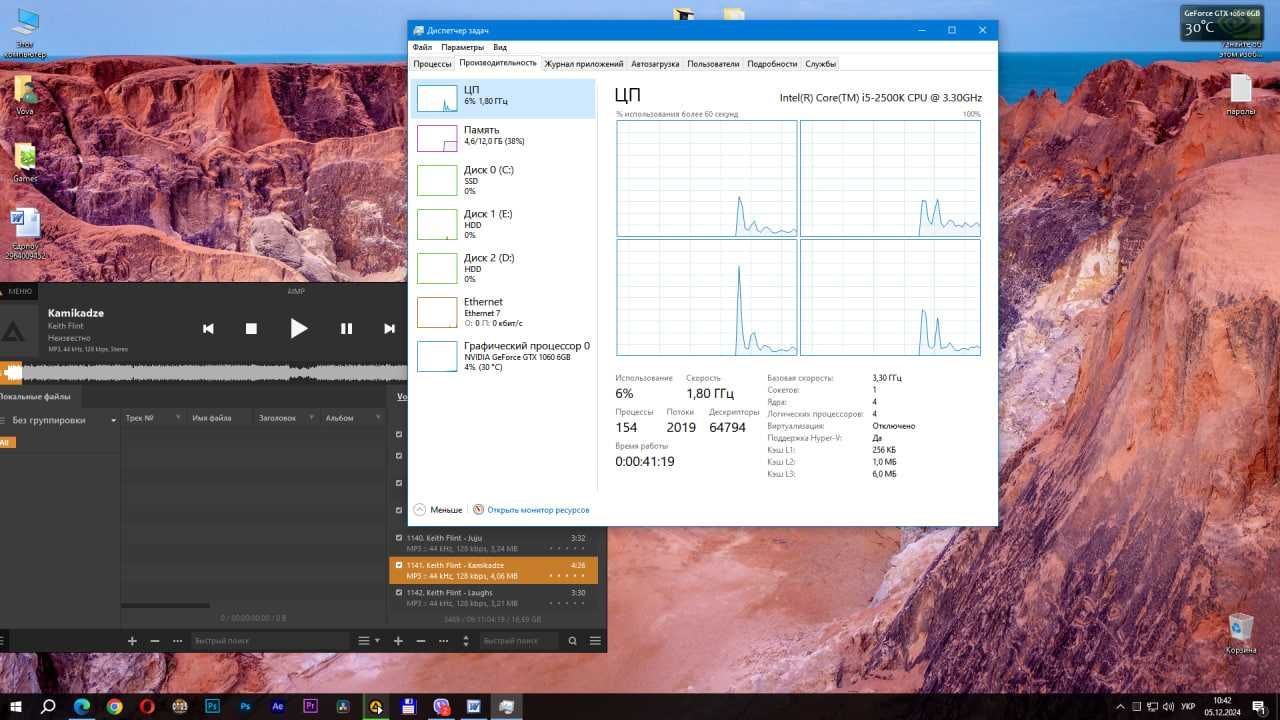This screenshot has width=1280, height=720.
Task: Open the library view list dropdown
Action: tap(368, 641)
